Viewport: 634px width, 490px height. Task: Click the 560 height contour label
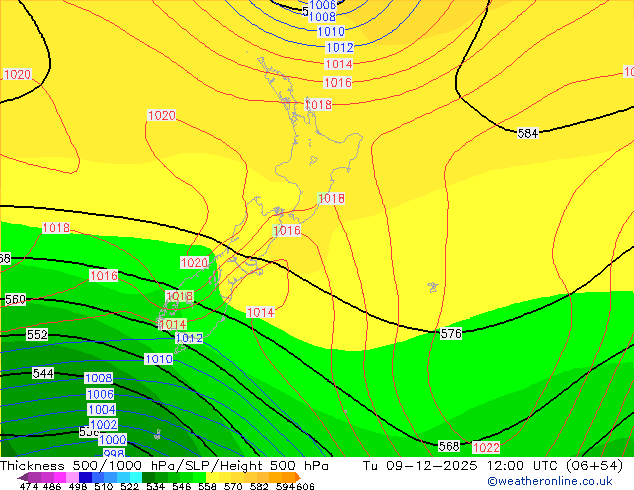point(15,299)
